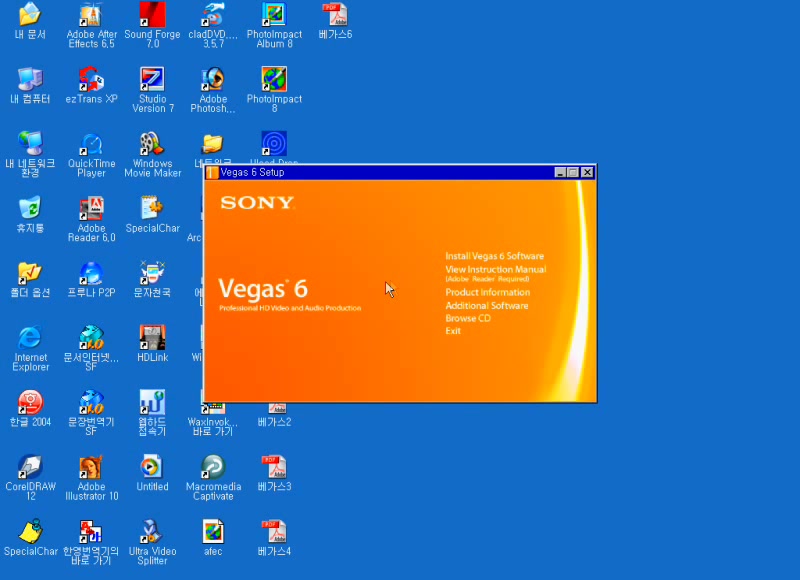
Task: Choose Additional Software in setup window
Action: point(487,306)
